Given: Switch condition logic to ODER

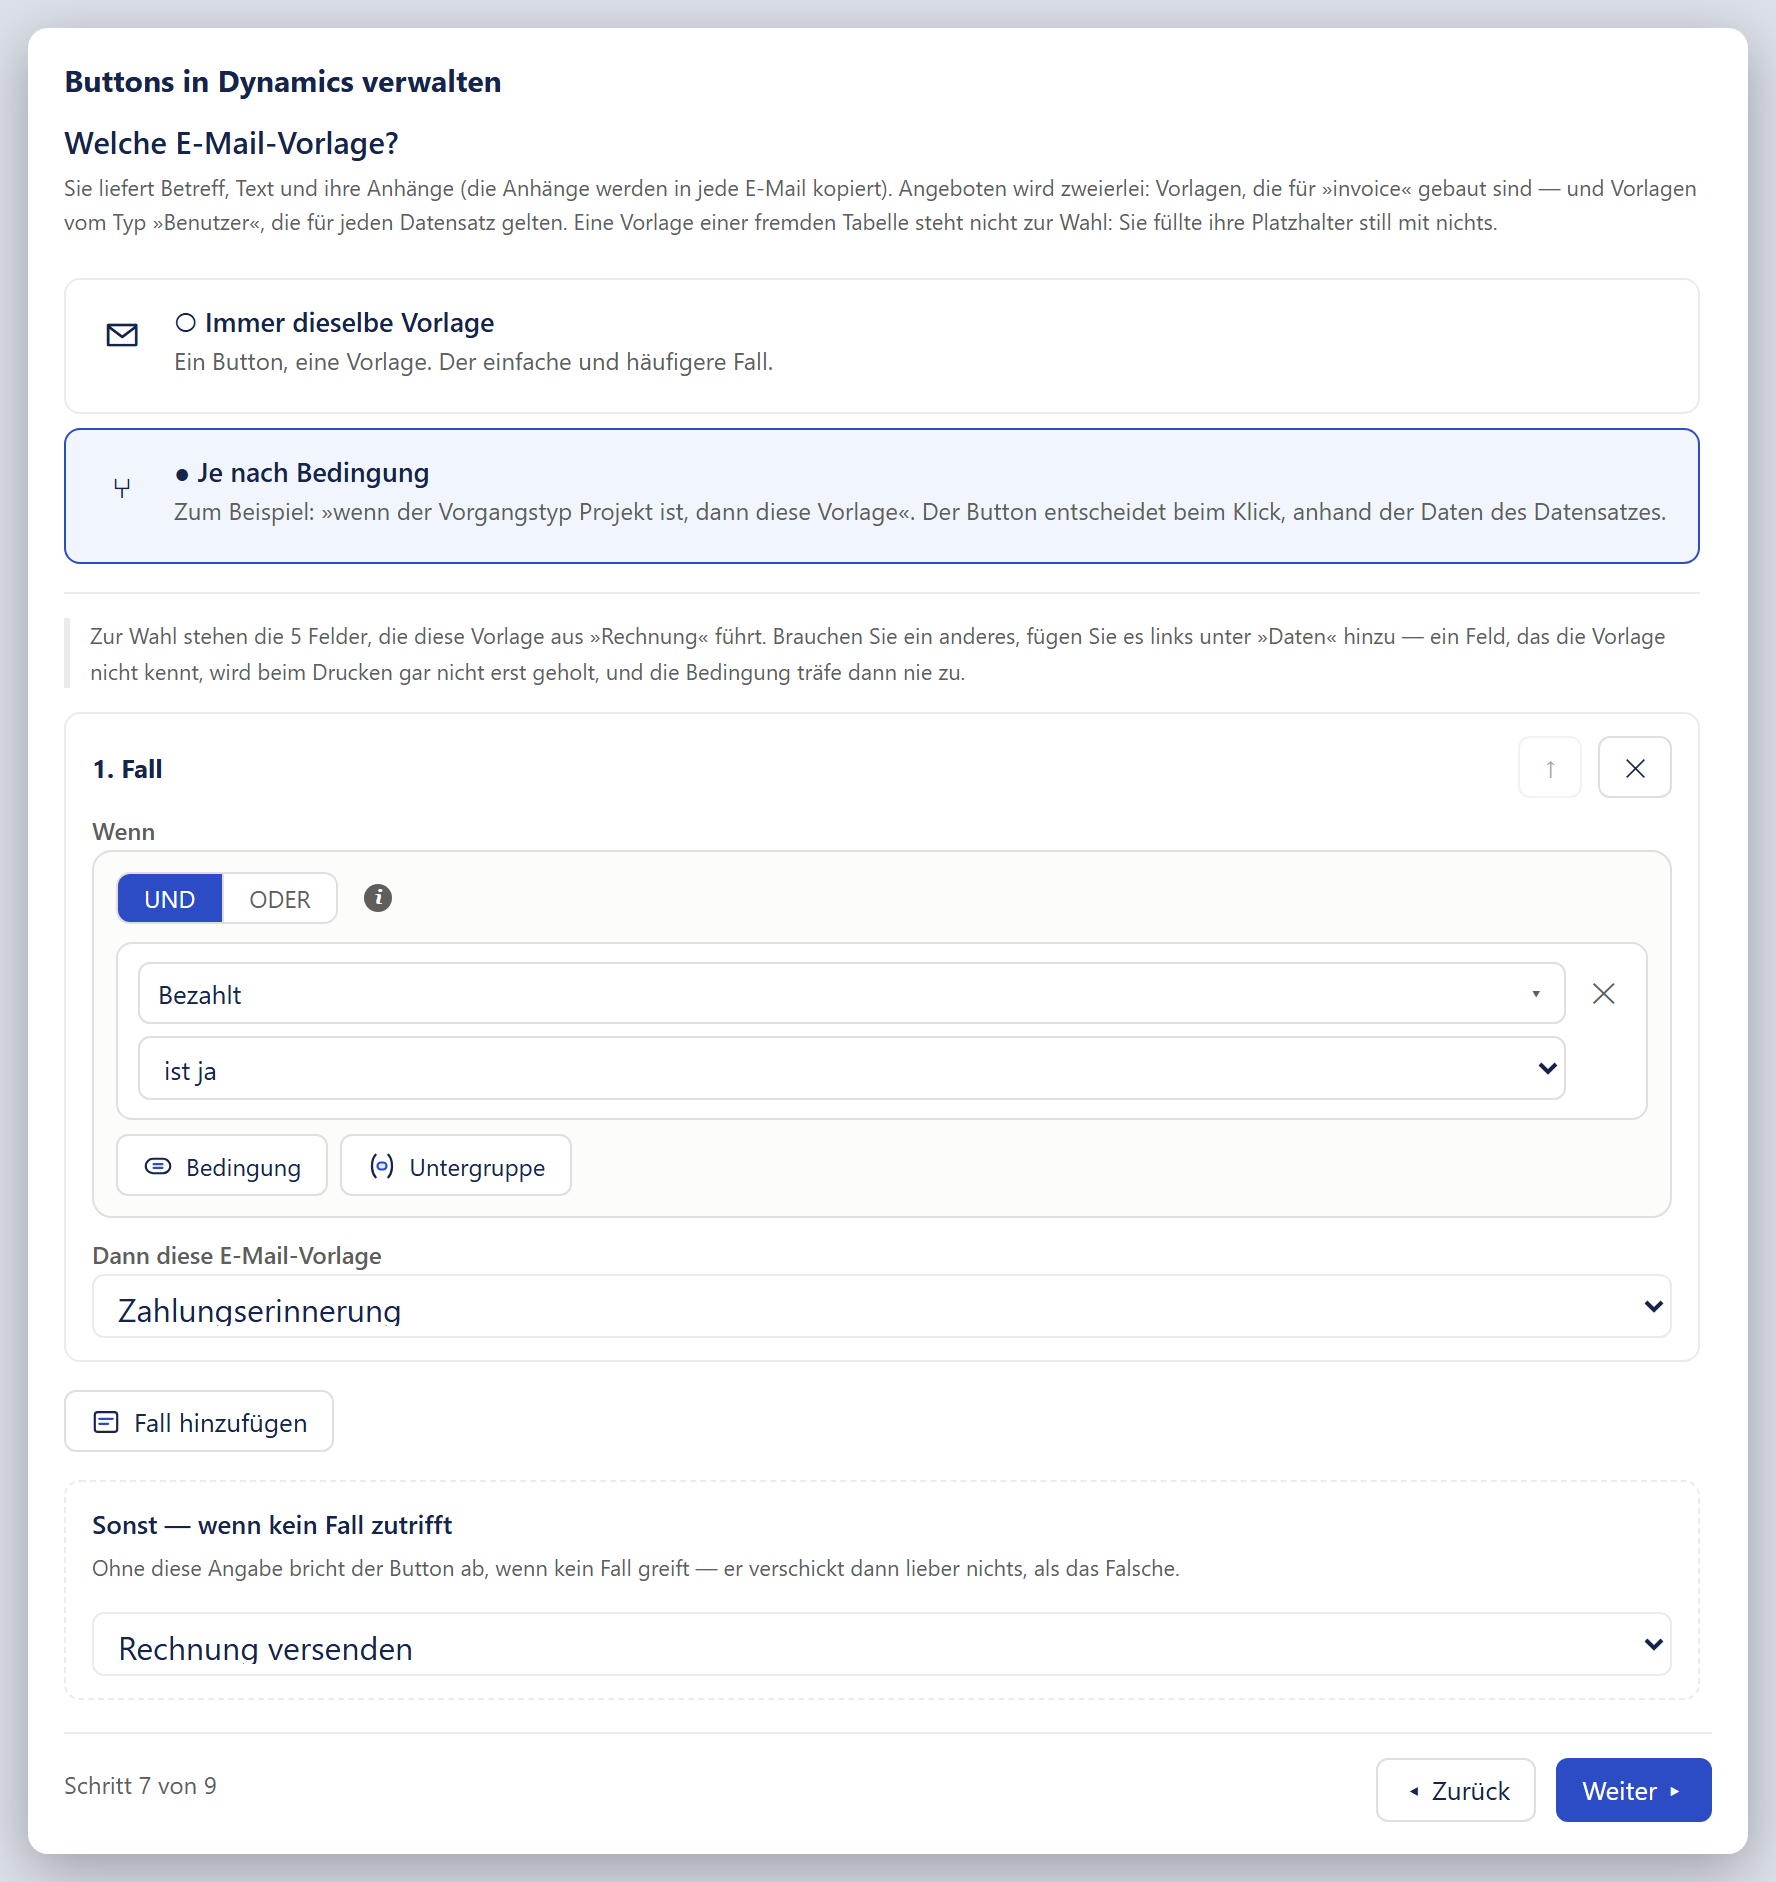Looking at the screenshot, I should point(280,899).
